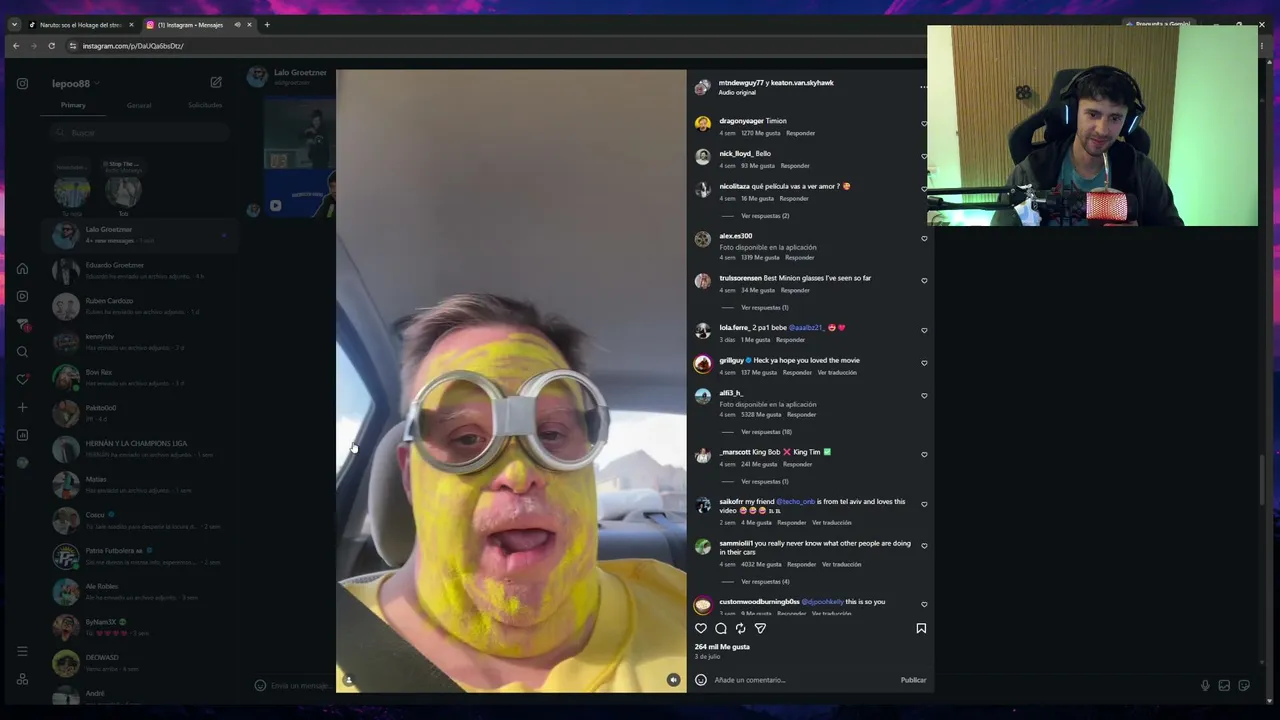Open the post's three-dot options menu
The width and height of the screenshot is (1280, 720).
point(923,87)
